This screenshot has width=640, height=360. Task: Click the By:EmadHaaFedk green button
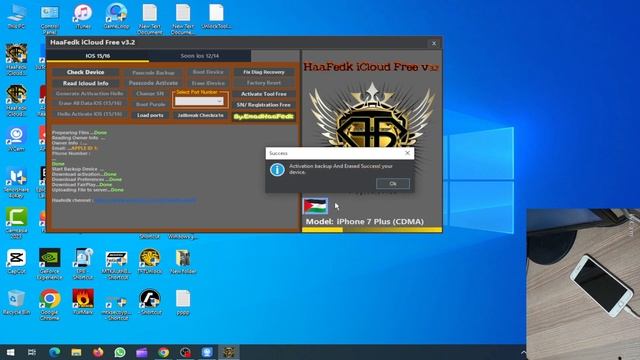tap(264, 116)
